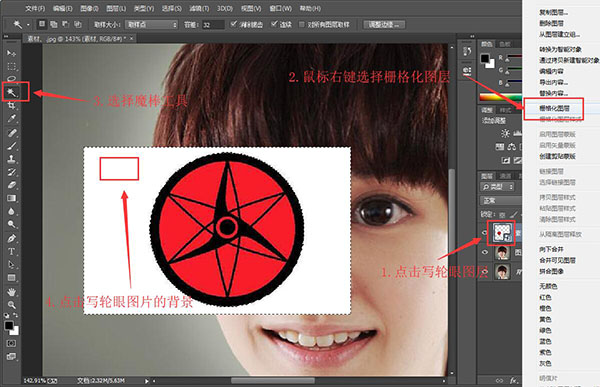This screenshot has width=600, height=387.
Task: Select the Horizontal Type tool
Action: (x=11, y=251)
